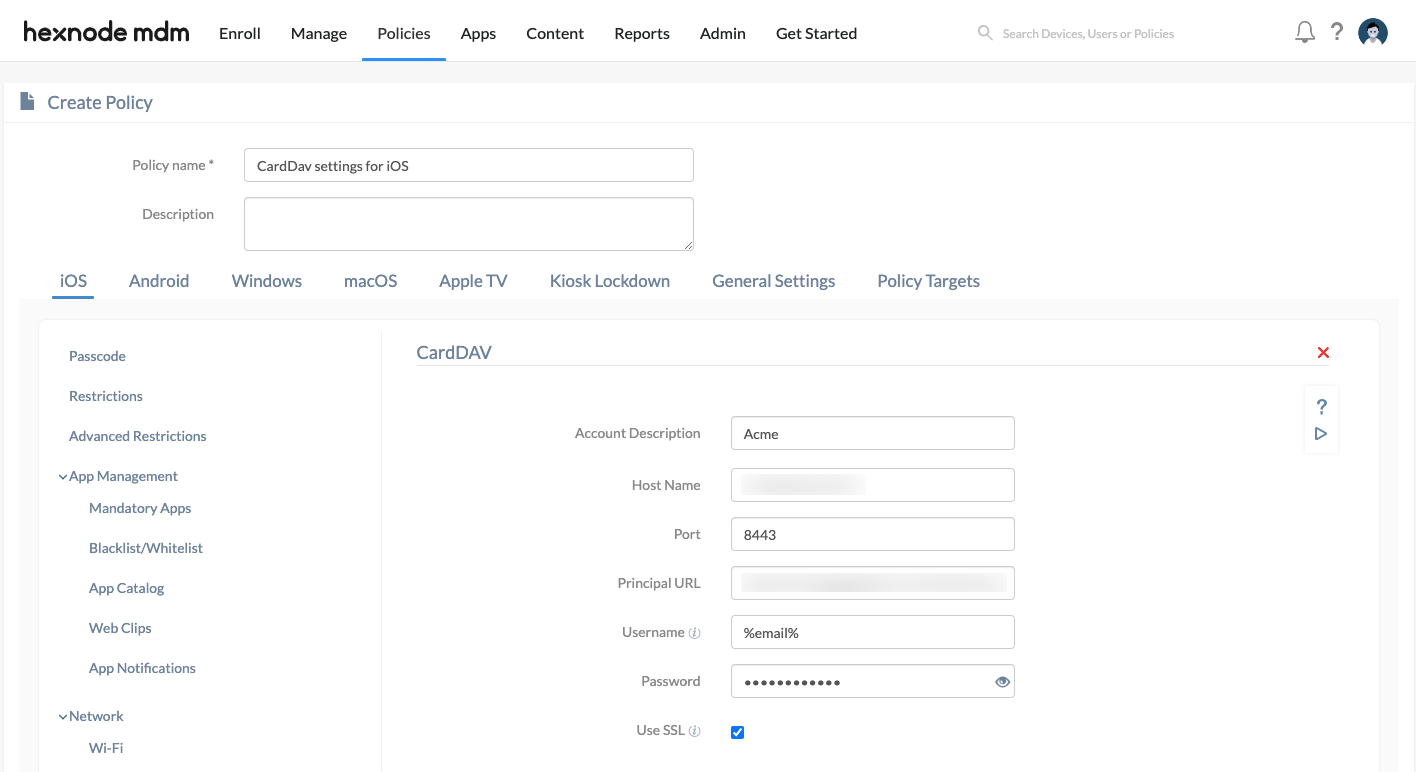Open the Apps menu
Image resolution: width=1416 pixels, height=772 pixels.
[x=478, y=33]
